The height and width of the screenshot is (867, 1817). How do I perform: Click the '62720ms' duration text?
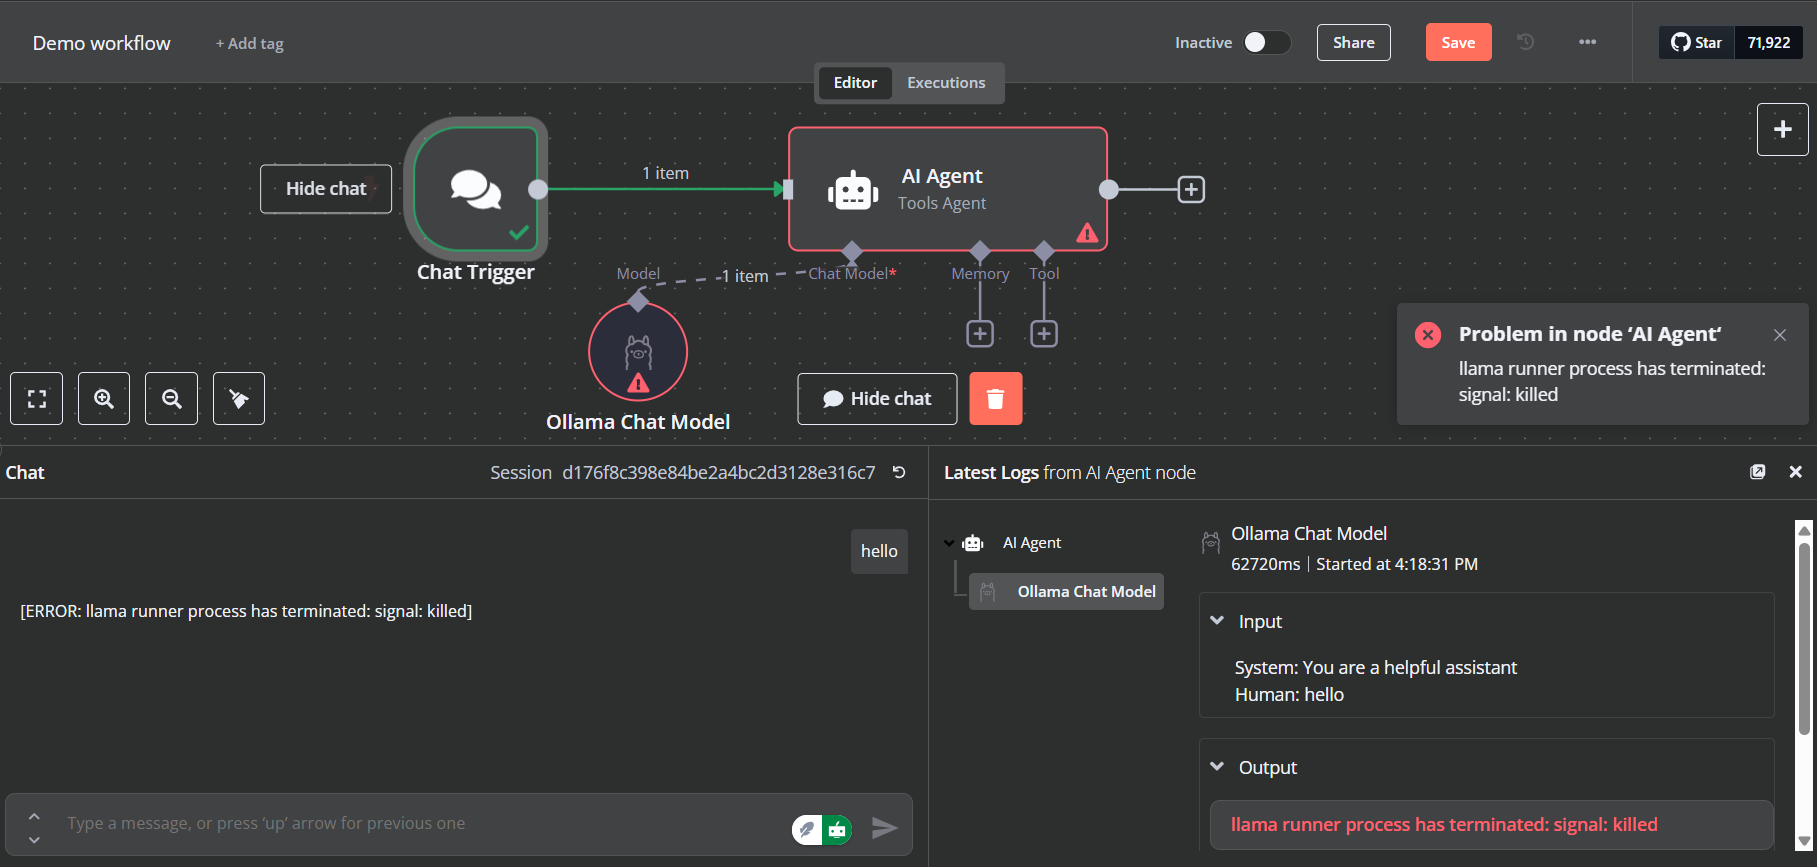1265,564
